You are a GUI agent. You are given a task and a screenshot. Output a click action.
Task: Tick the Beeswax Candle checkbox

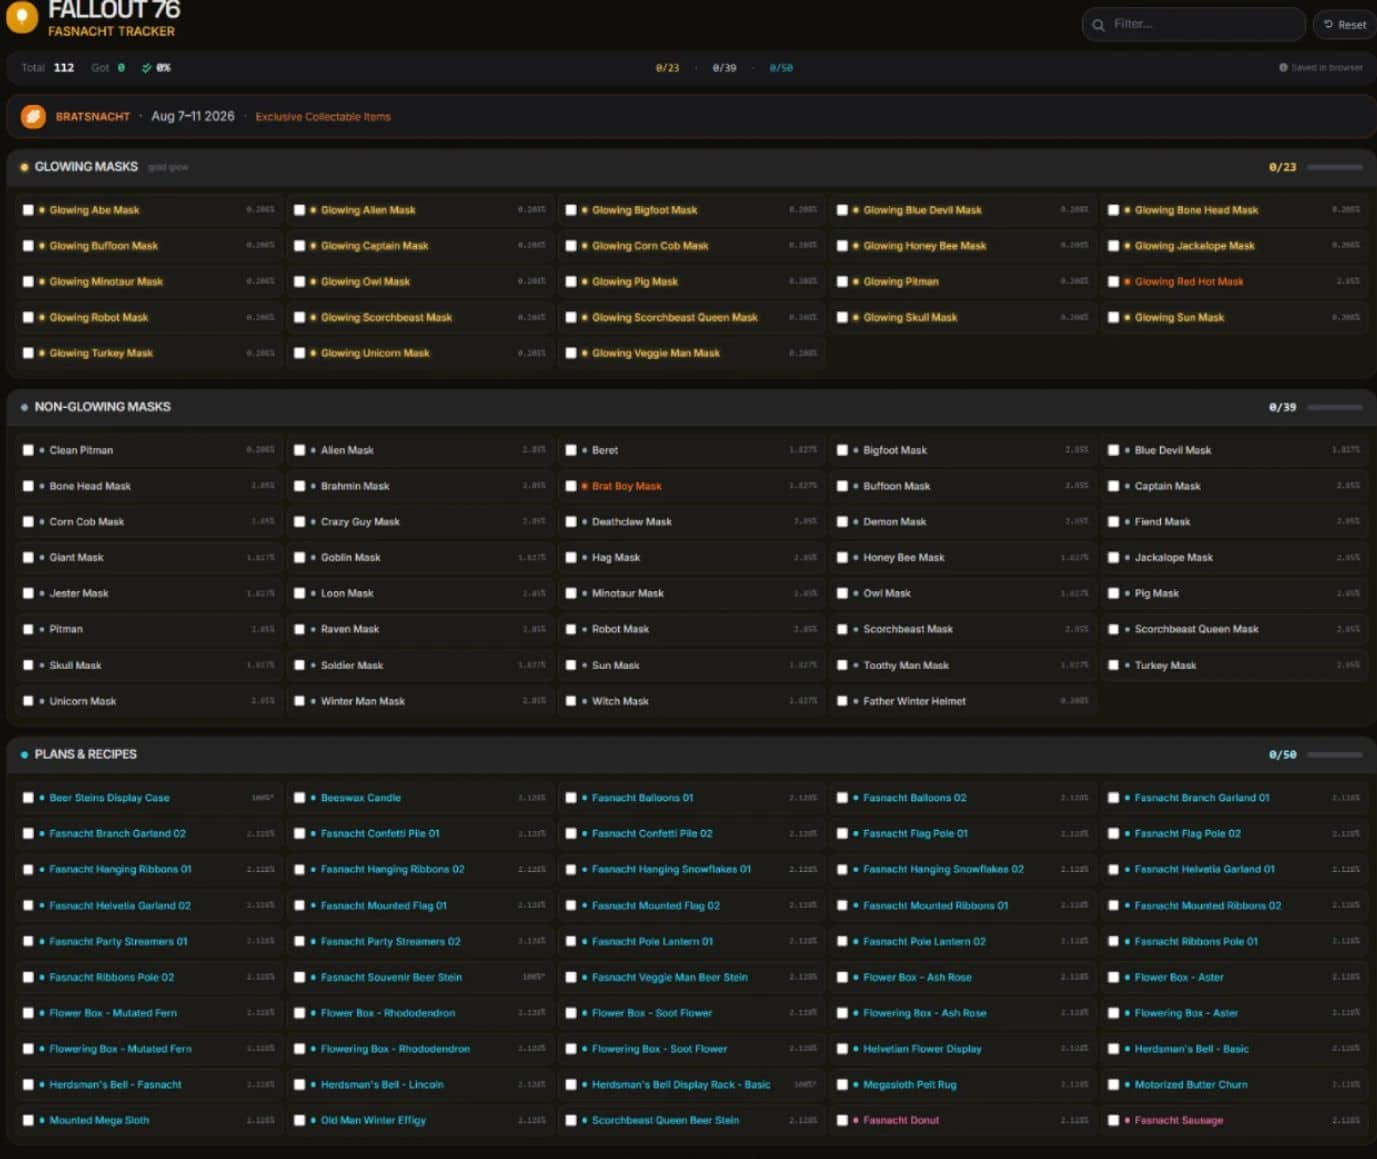click(299, 798)
